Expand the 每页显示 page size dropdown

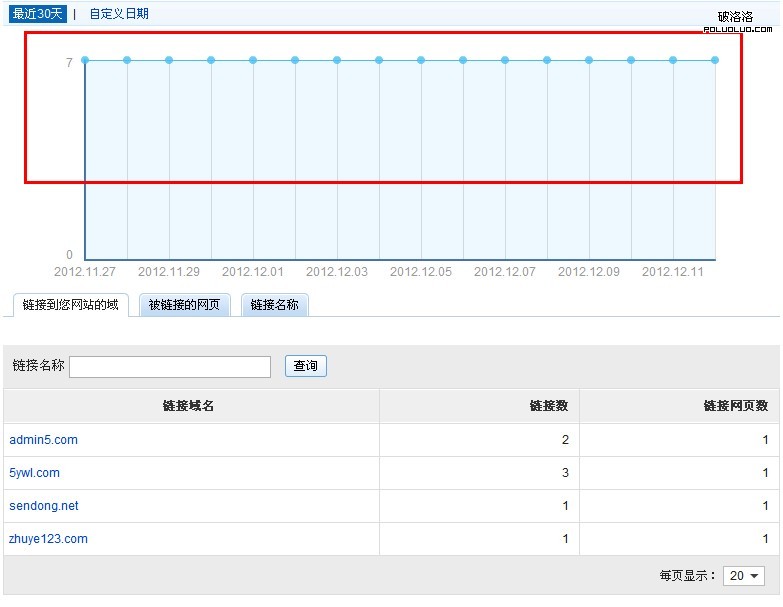tap(744, 576)
